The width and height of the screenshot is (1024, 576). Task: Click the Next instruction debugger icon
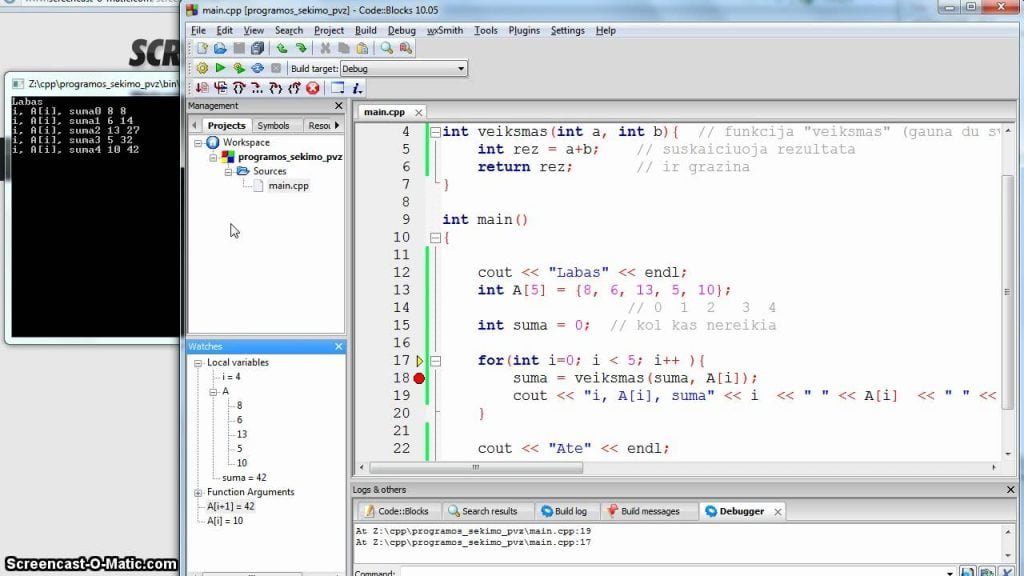click(257, 88)
